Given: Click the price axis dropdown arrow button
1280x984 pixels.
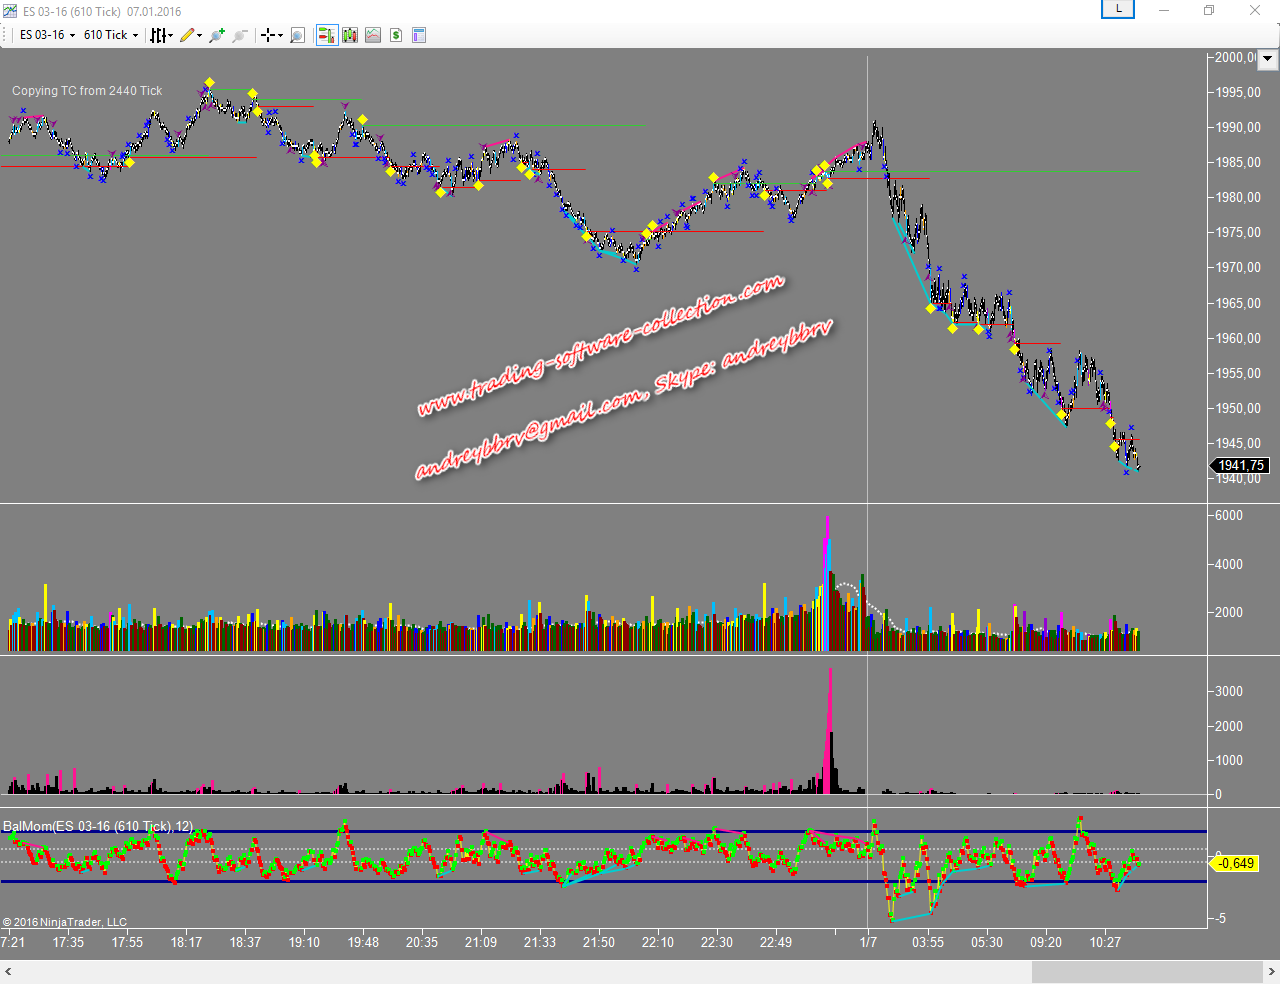Looking at the screenshot, I should (x=1267, y=59).
